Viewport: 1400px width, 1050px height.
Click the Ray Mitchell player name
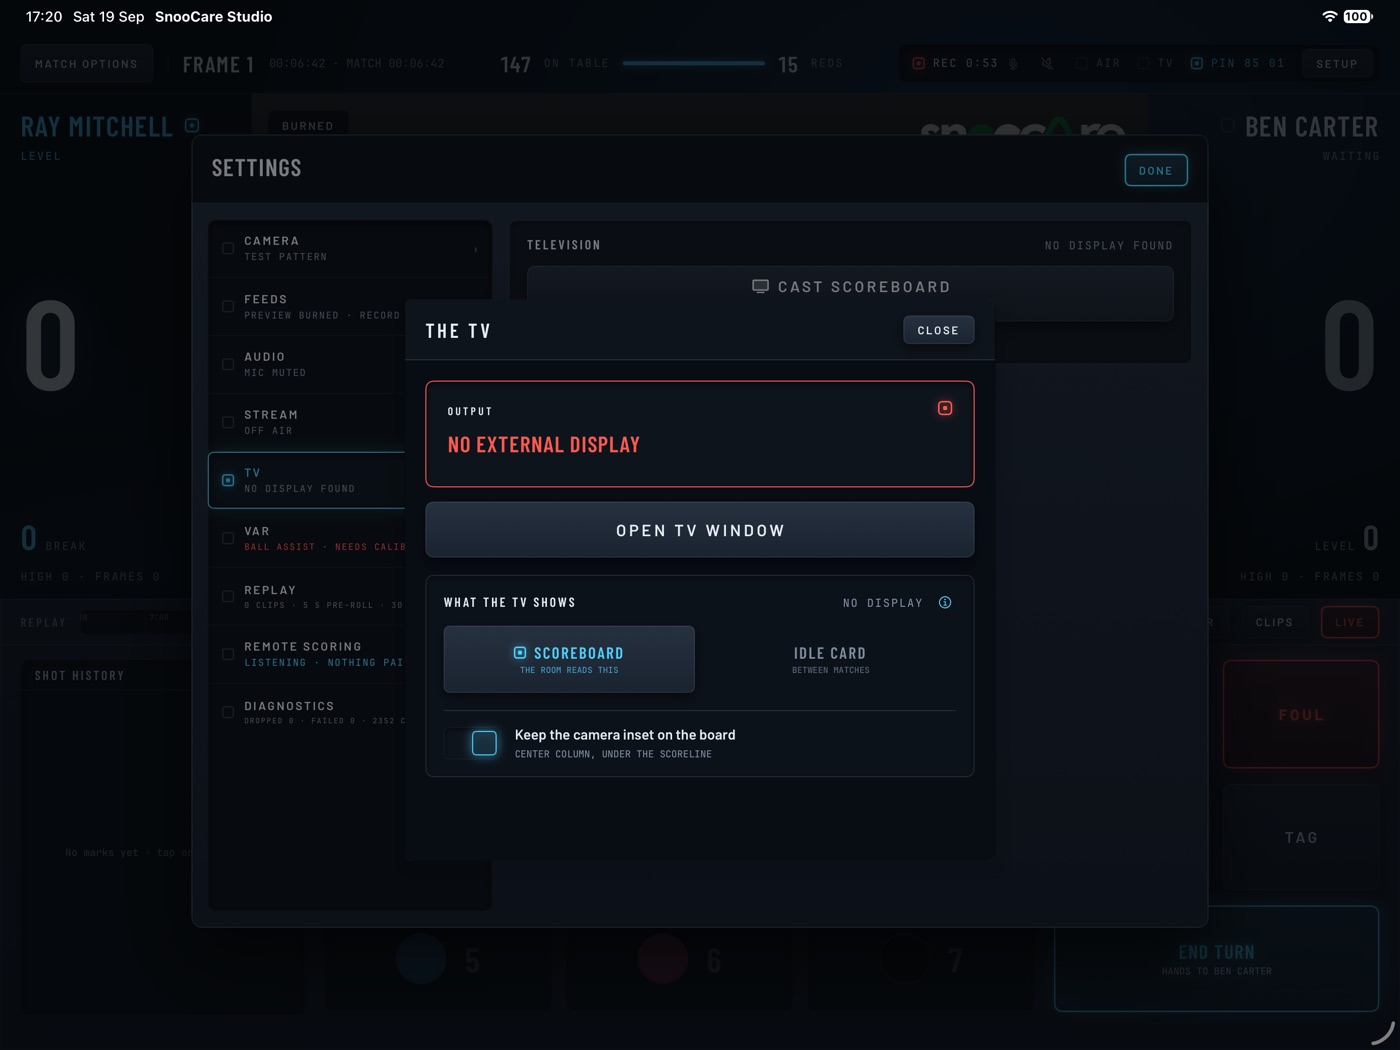click(97, 127)
